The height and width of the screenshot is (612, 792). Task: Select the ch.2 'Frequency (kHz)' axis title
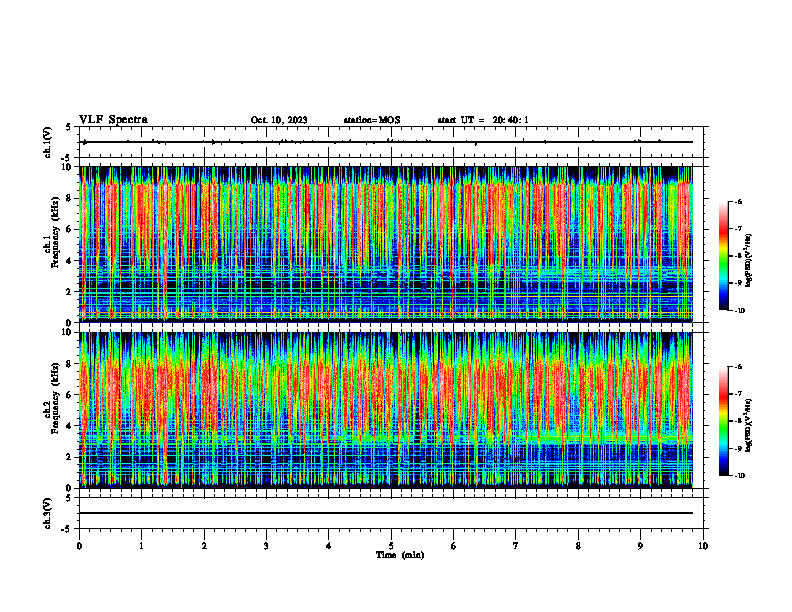point(56,400)
